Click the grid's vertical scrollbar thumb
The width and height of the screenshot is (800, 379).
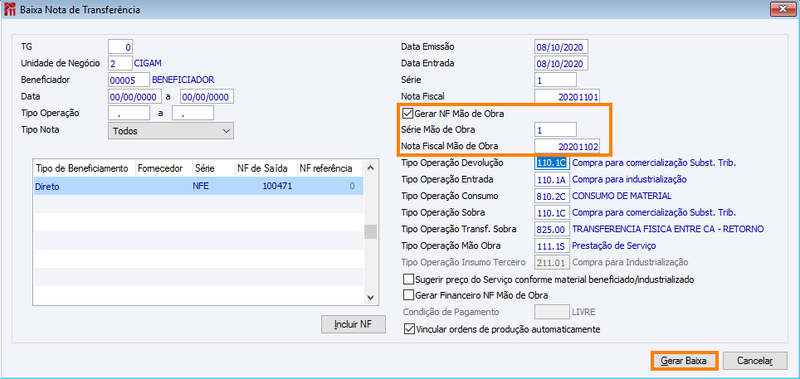(371, 232)
